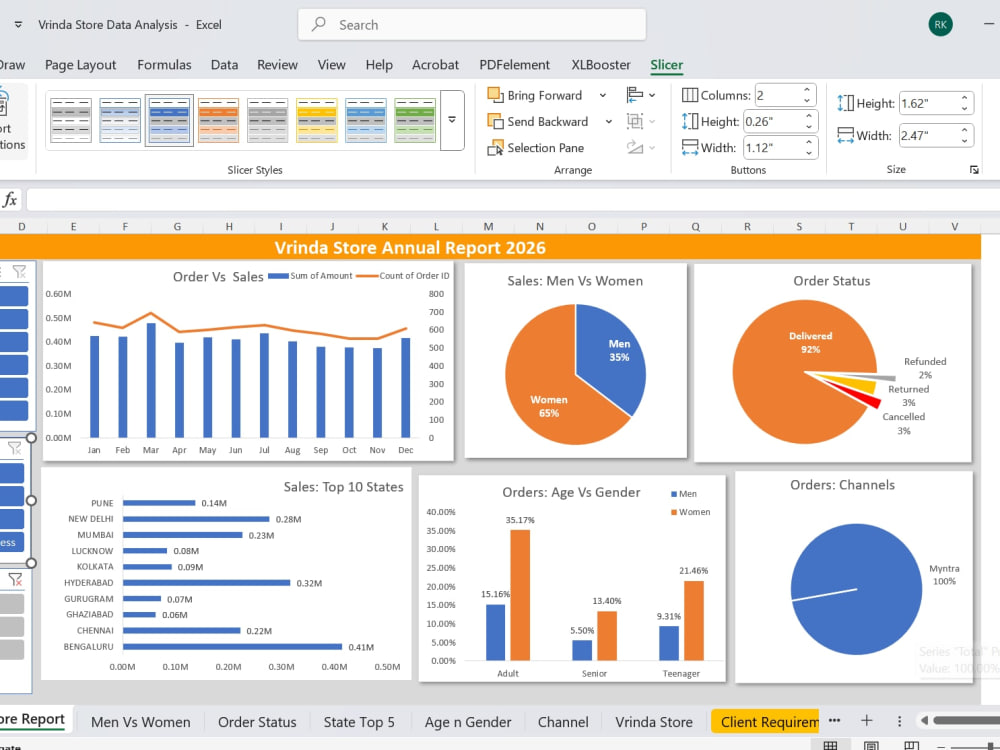
Task: Click the search magnifier icon
Action: [x=318, y=25]
